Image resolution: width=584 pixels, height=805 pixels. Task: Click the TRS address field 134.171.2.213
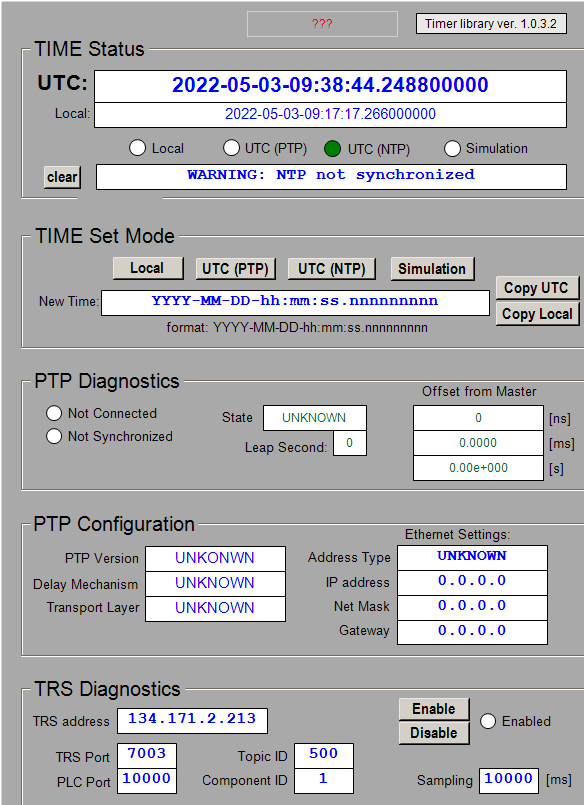(x=192, y=721)
